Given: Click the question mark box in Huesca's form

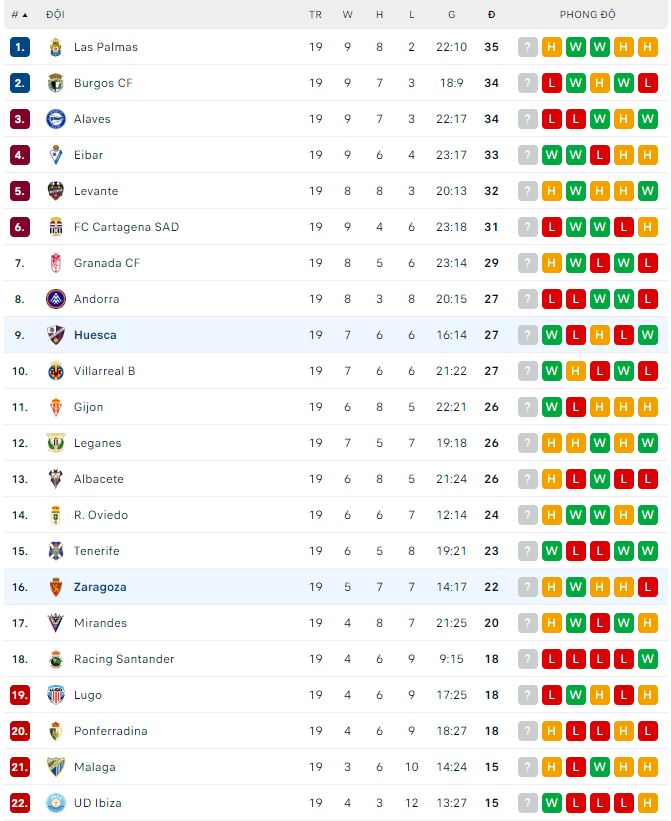Looking at the screenshot, I should (x=527, y=335).
